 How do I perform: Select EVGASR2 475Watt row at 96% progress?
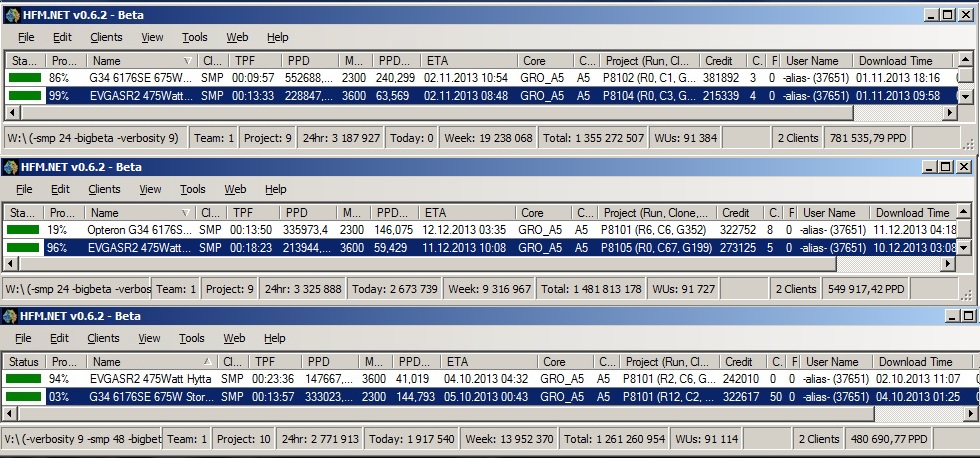(x=479, y=248)
